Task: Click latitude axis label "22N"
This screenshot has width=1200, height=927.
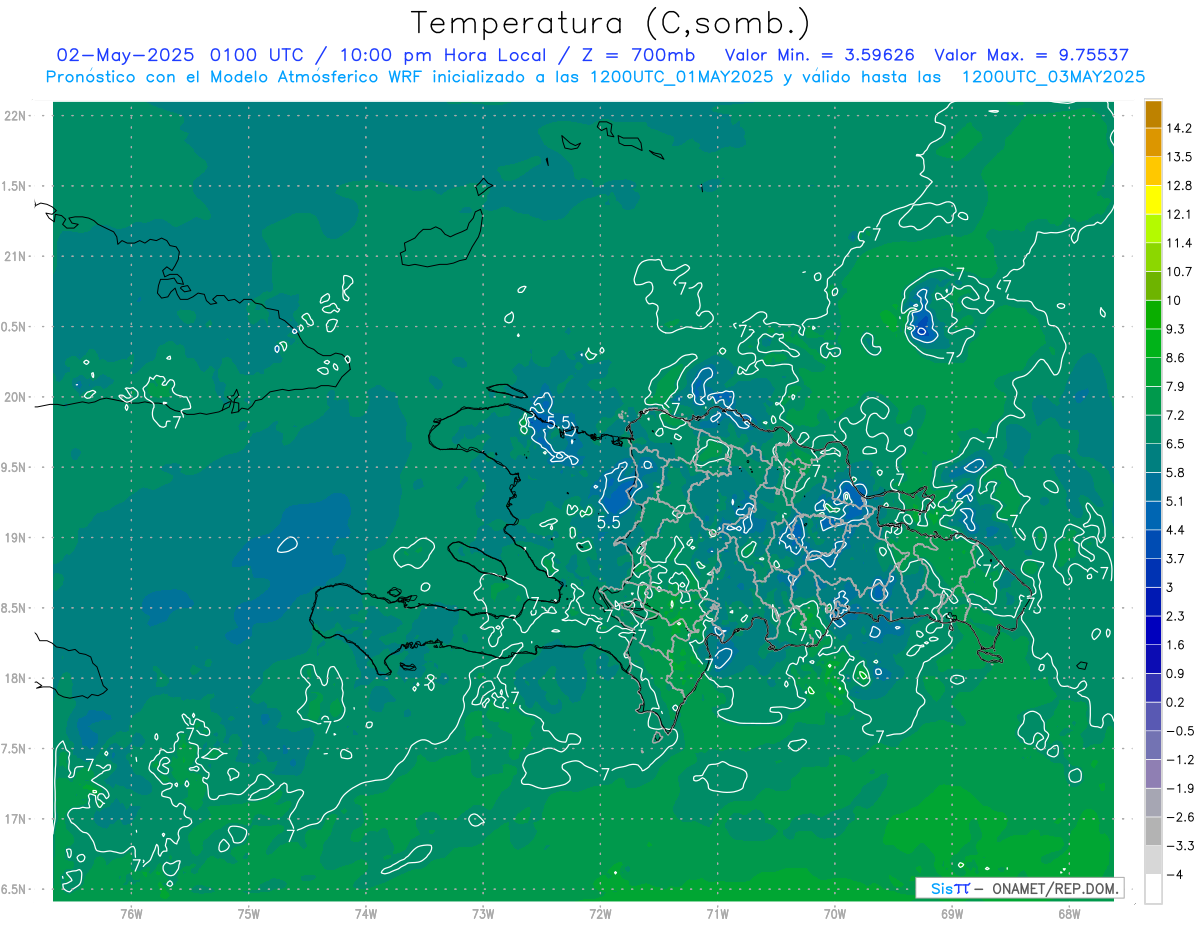Action: point(16,116)
